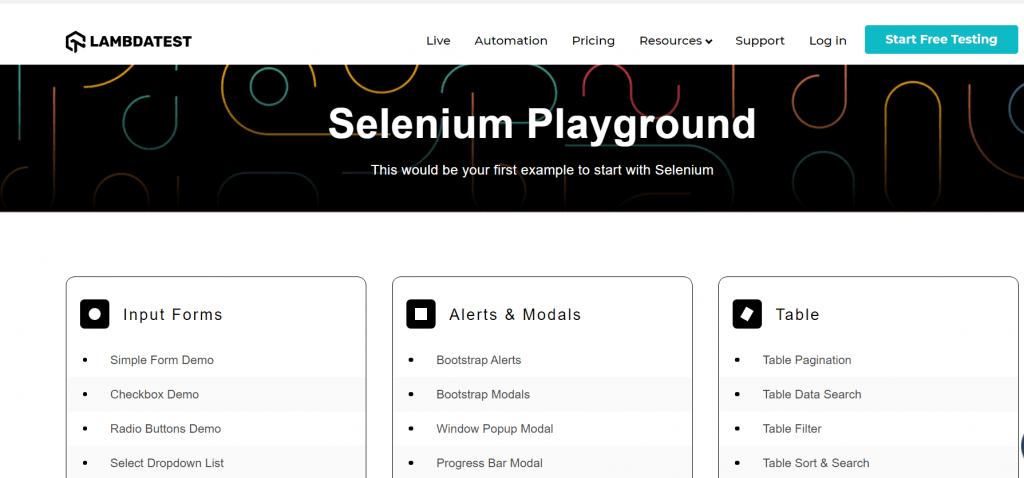Open Simple Form Demo link
The height and width of the screenshot is (478, 1024).
[162, 360]
